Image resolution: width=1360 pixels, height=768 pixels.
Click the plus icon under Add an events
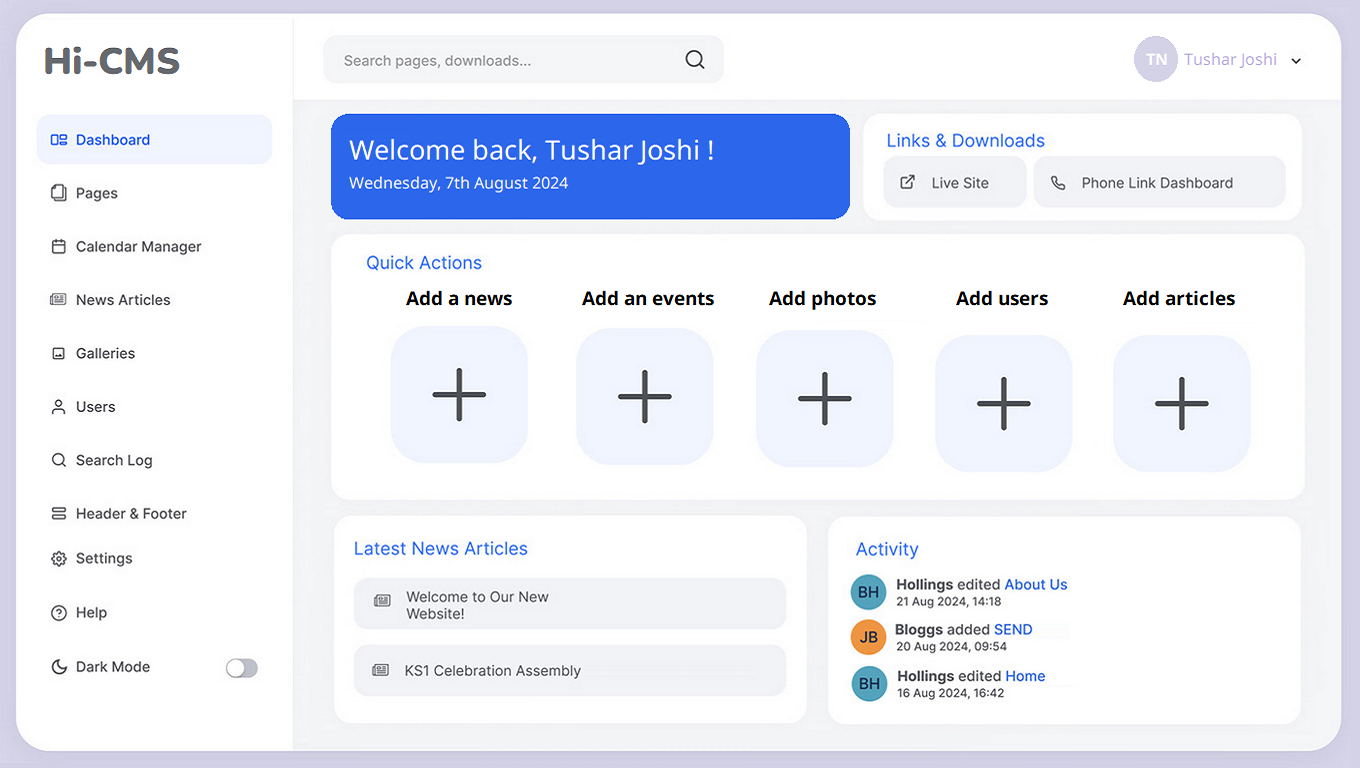[645, 396]
